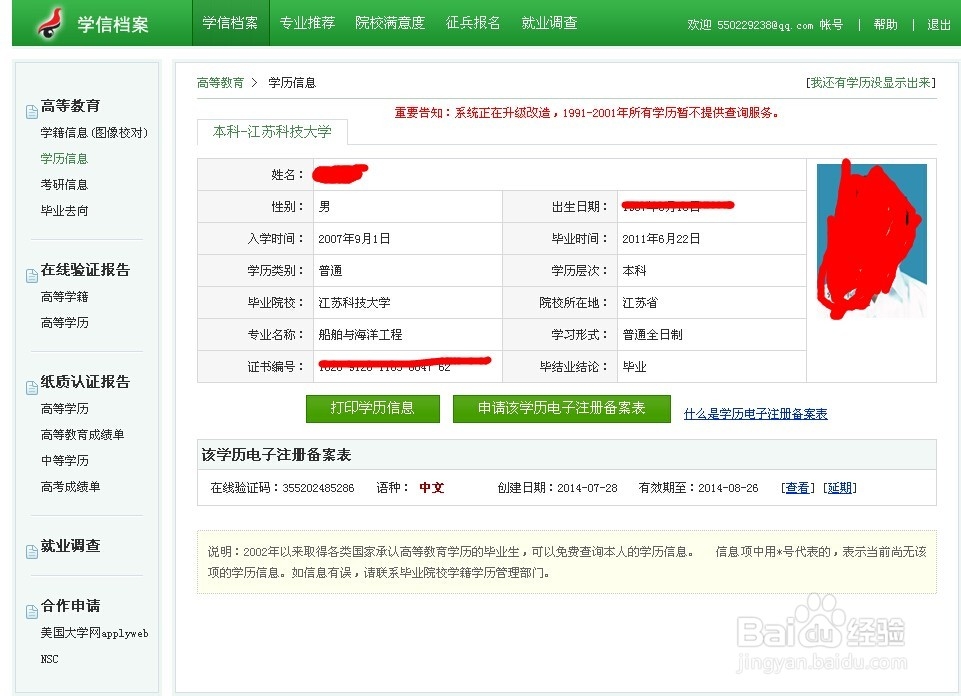This screenshot has width=961, height=696.
Task: Open the 专业推荐 navigation item
Action: [x=307, y=23]
